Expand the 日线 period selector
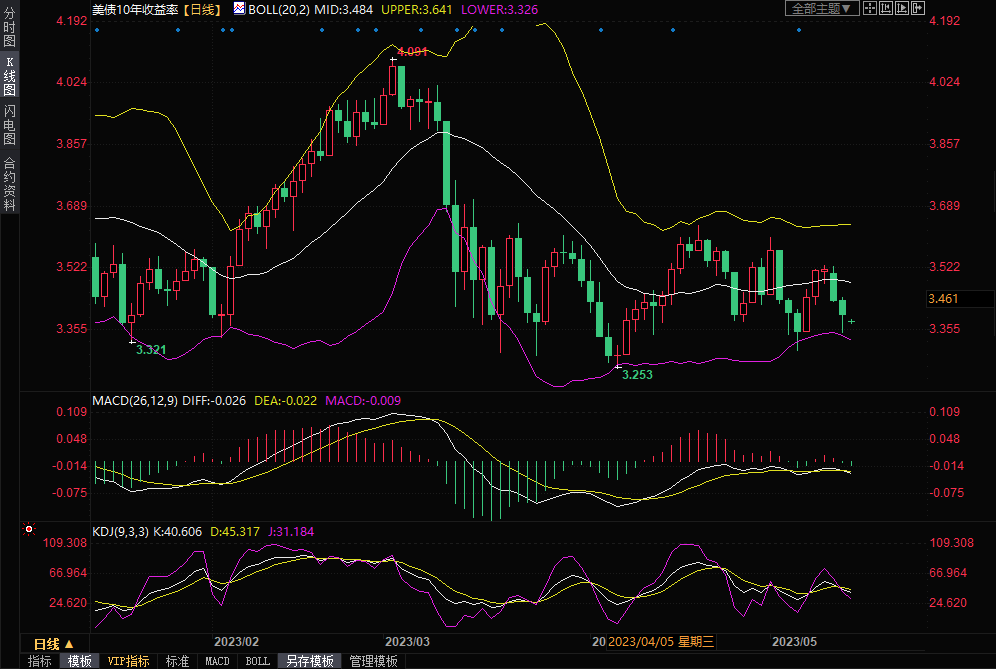The height and width of the screenshot is (669, 996). pos(54,643)
